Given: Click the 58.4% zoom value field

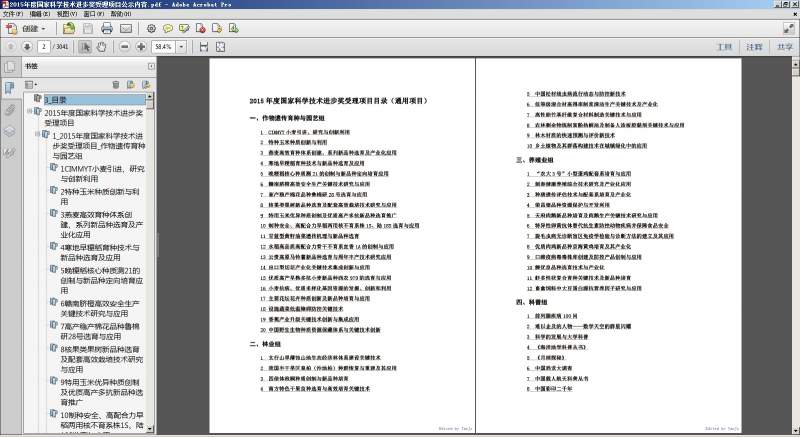Looking at the screenshot, I should click(x=164, y=47).
